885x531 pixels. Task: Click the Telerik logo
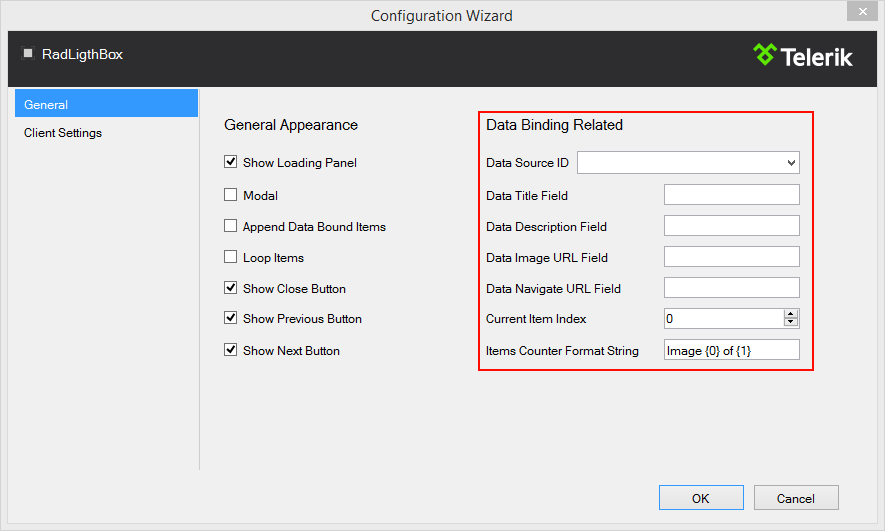tap(803, 56)
